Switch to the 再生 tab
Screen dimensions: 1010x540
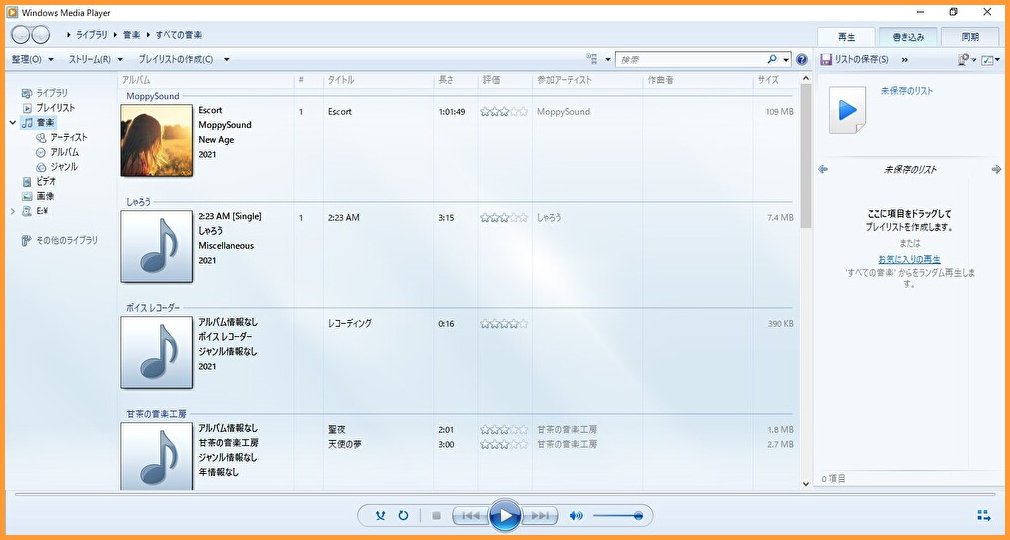[x=846, y=37]
